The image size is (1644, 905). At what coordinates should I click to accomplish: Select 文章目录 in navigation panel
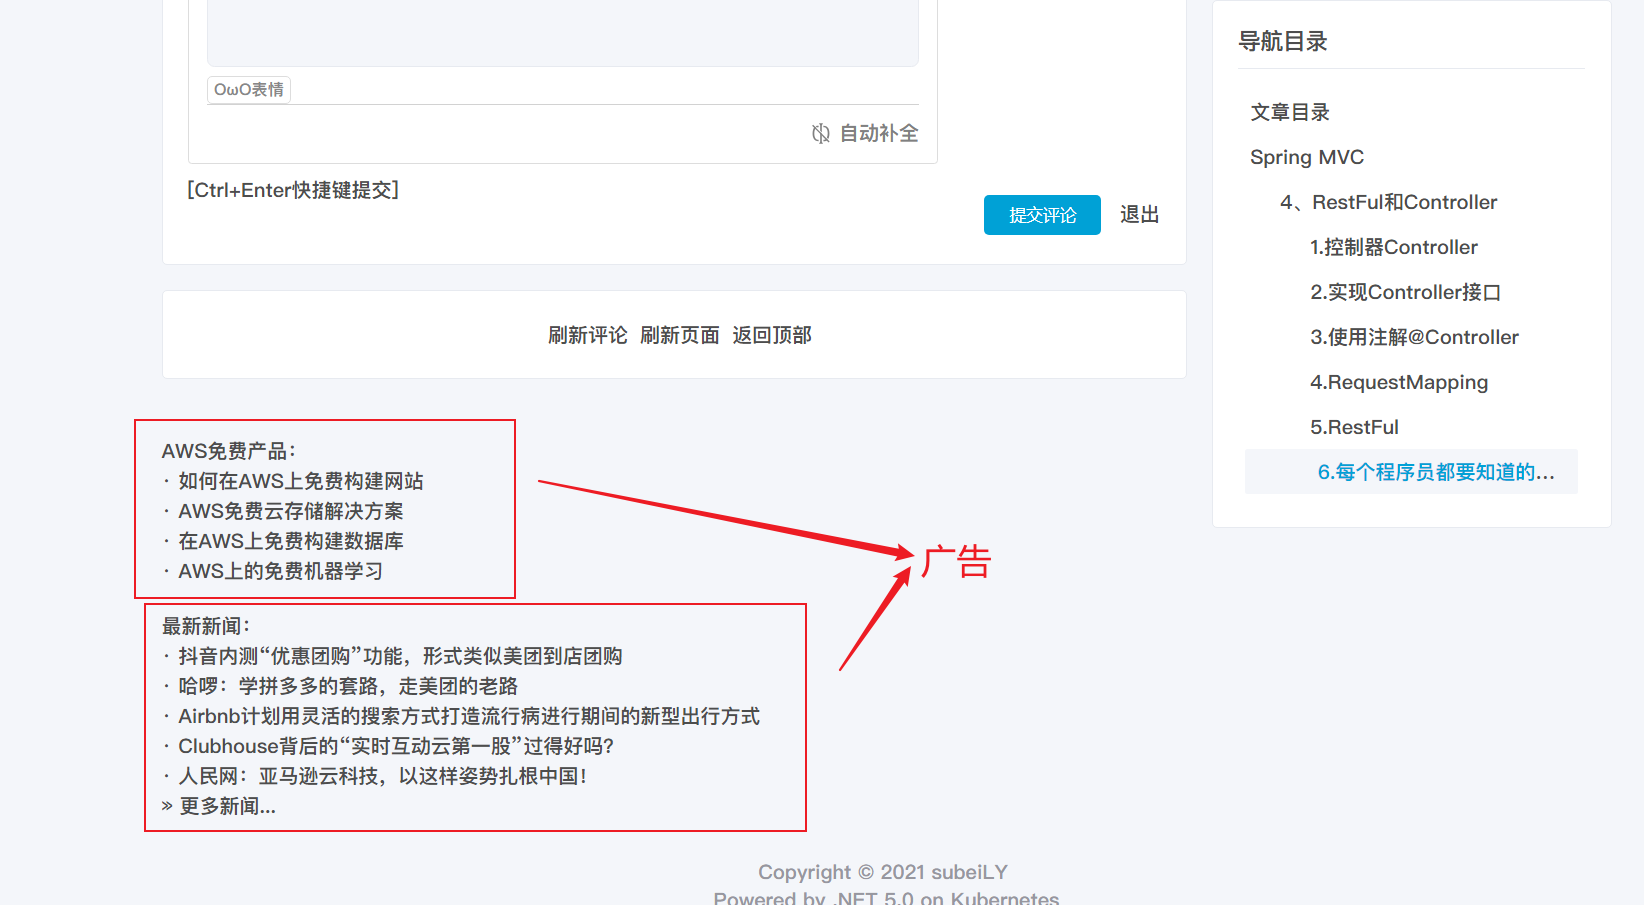pyautogui.click(x=1290, y=112)
